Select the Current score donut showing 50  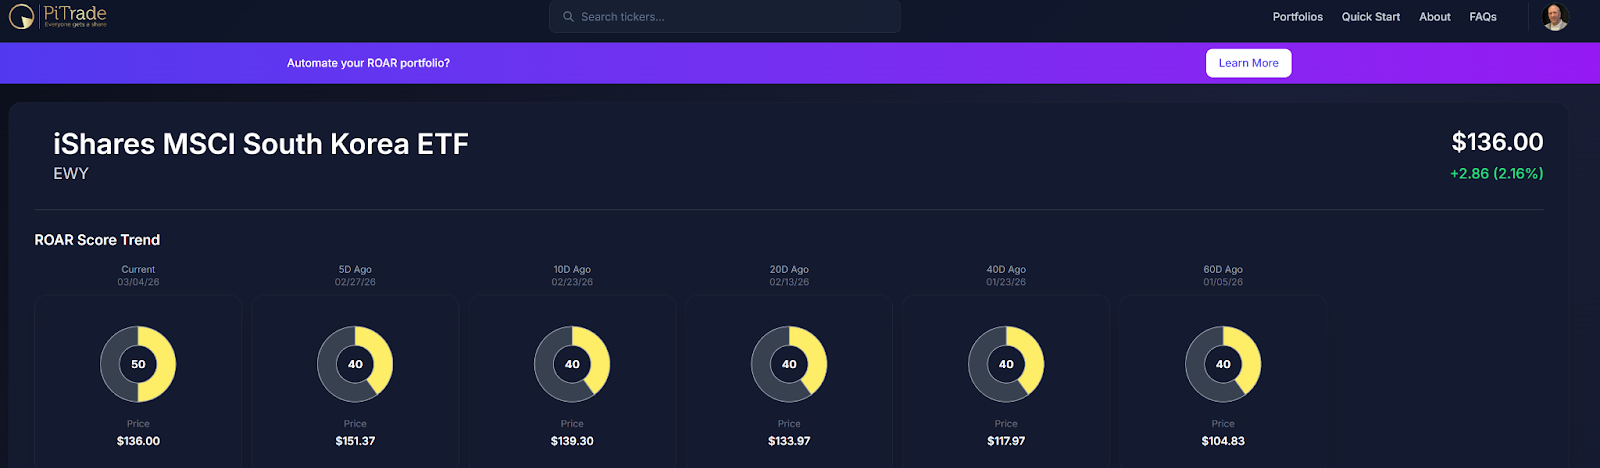(x=138, y=364)
